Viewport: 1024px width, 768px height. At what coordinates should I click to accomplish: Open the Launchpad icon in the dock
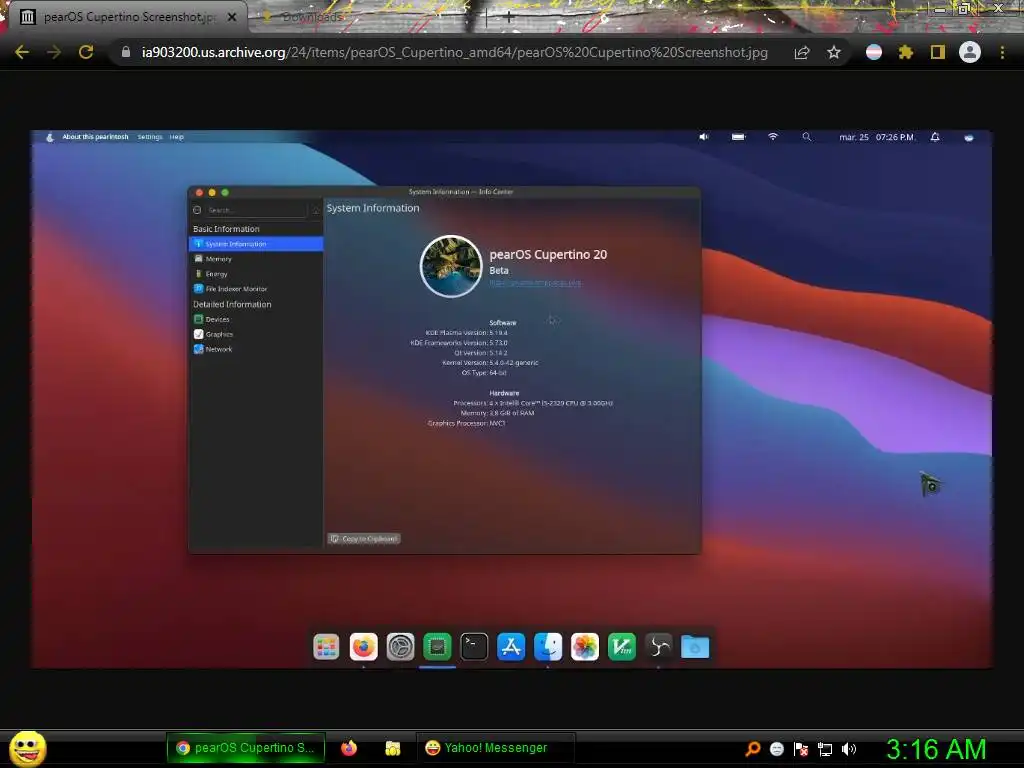point(326,647)
